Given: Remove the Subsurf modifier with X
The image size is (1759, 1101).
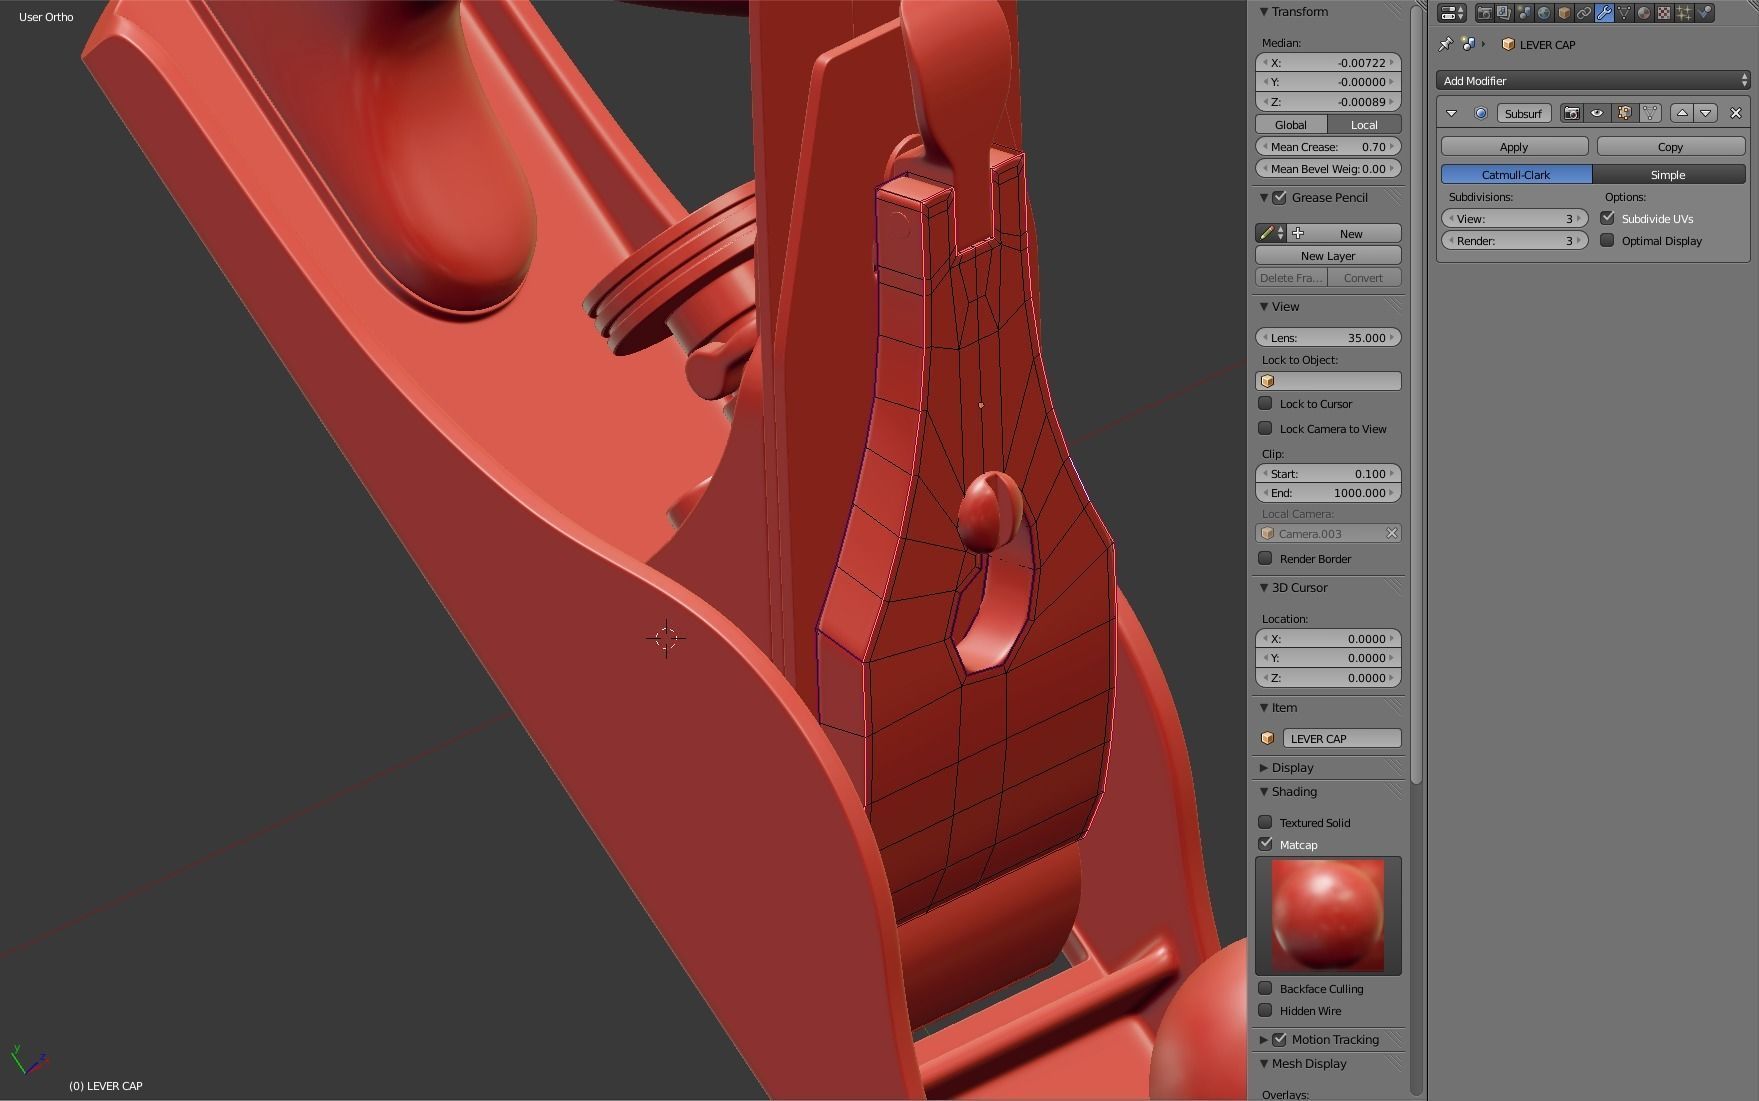Looking at the screenshot, I should [1736, 113].
